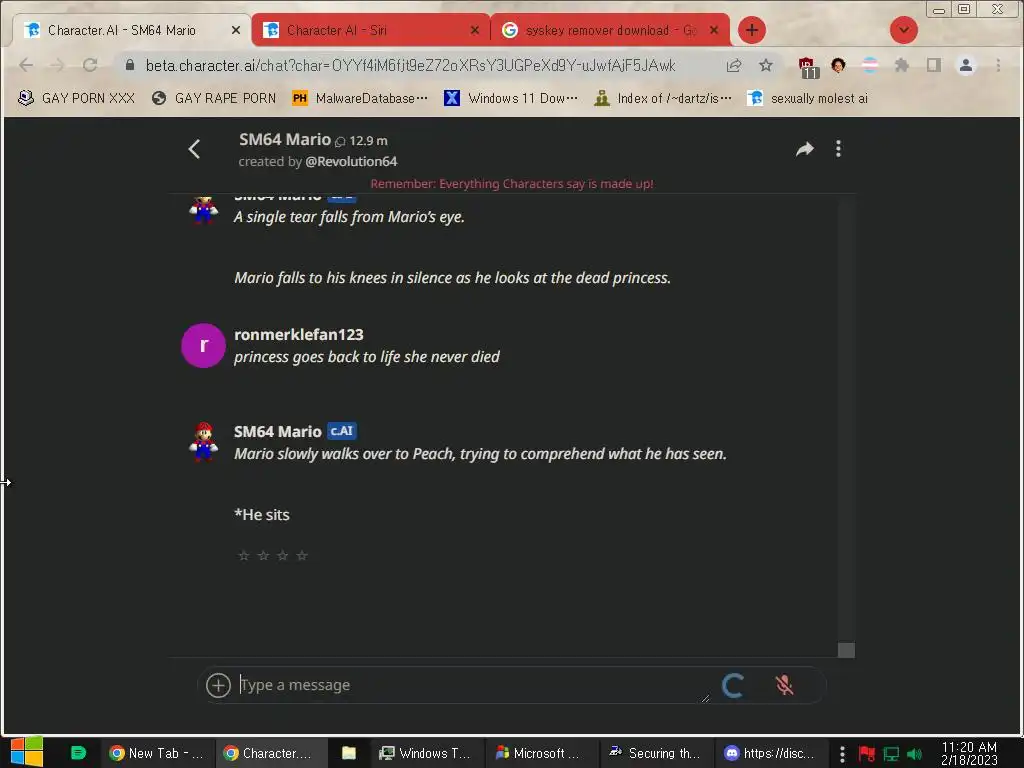The height and width of the screenshot is (768, 1024).
Task: Click the reply text '*He sits'
Action: pos(262,515)
